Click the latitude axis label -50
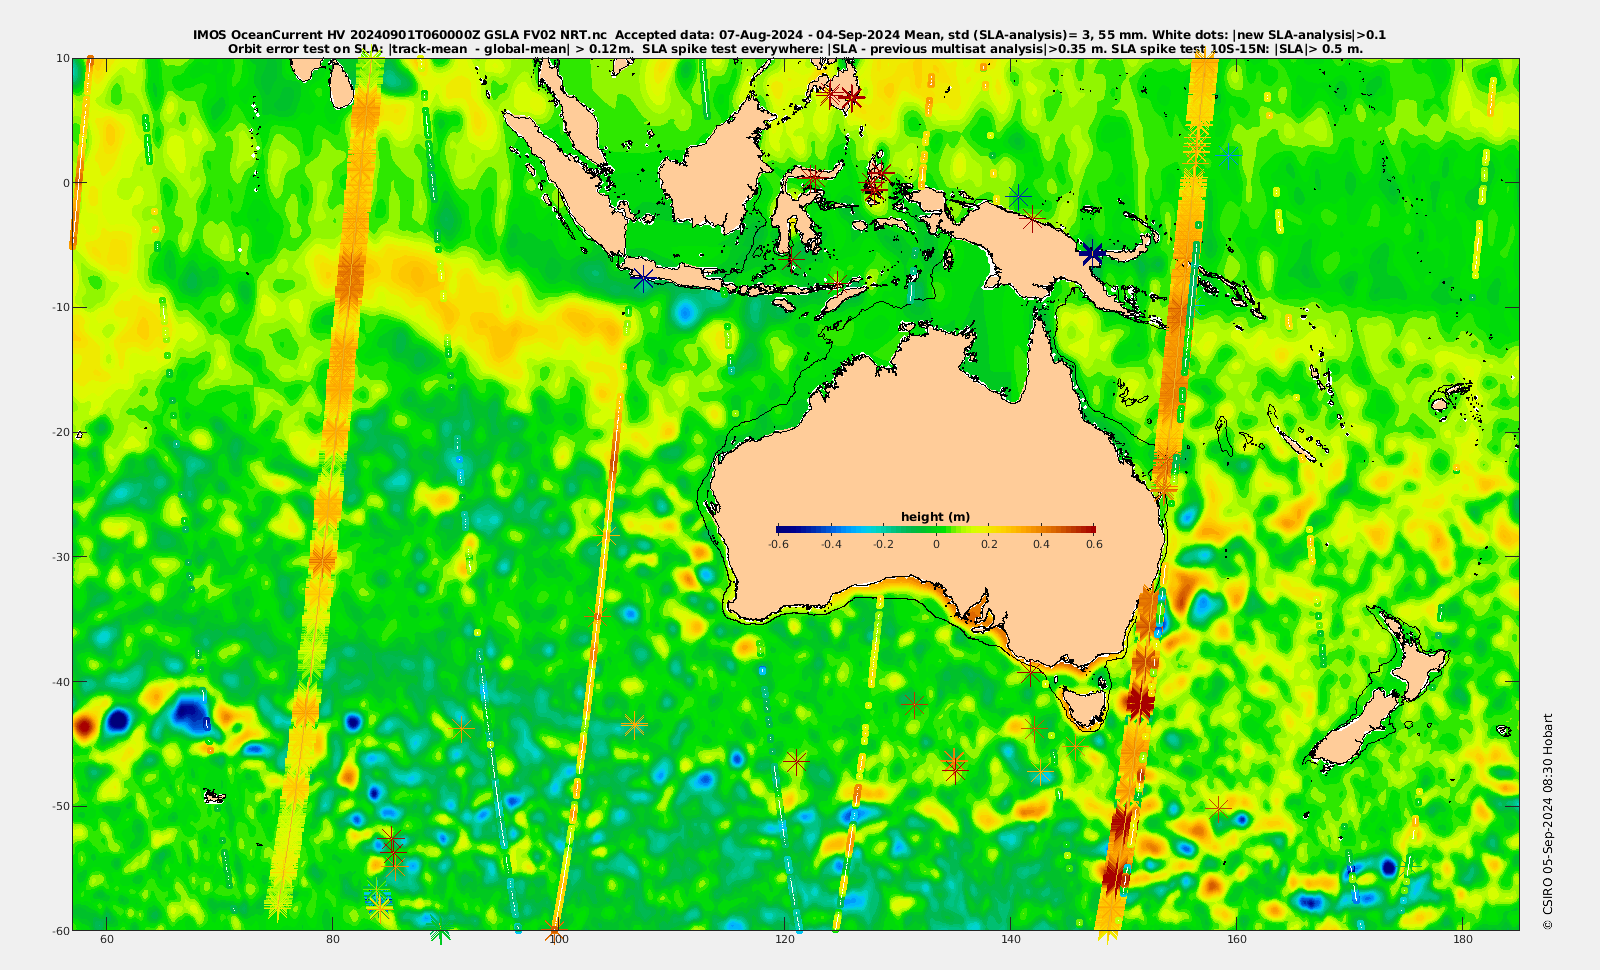1600x970 pixels. [x=61, y=806]
